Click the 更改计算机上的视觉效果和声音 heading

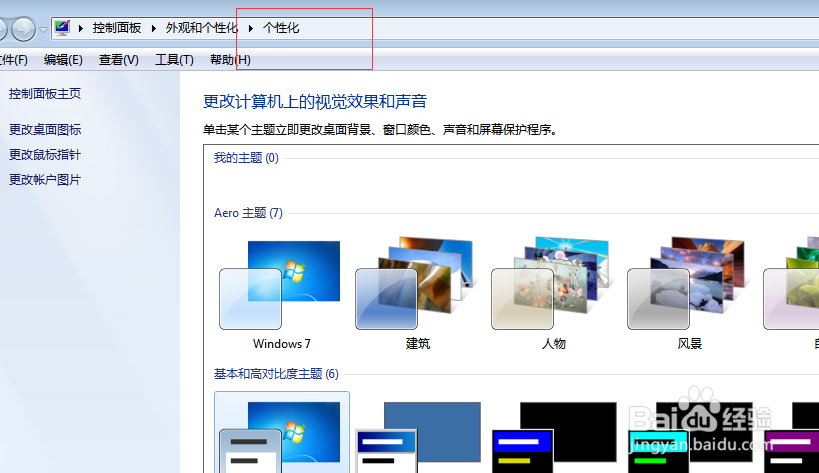click(315, 101)
